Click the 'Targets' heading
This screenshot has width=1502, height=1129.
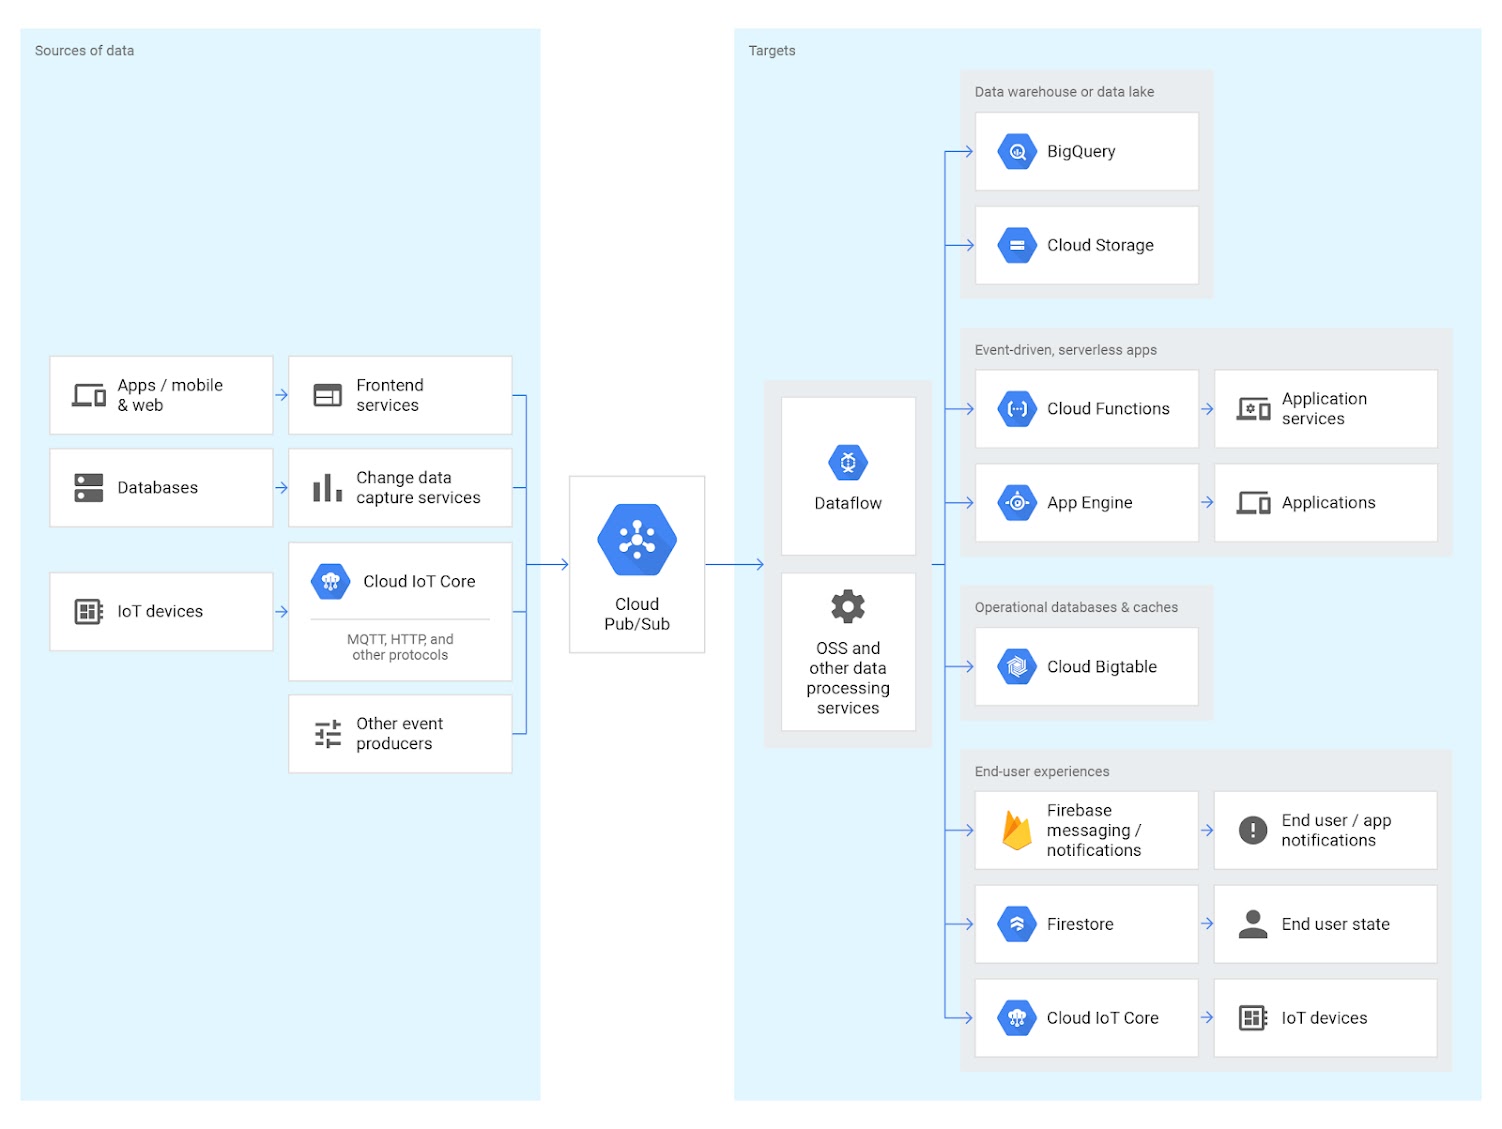[772, 51]
